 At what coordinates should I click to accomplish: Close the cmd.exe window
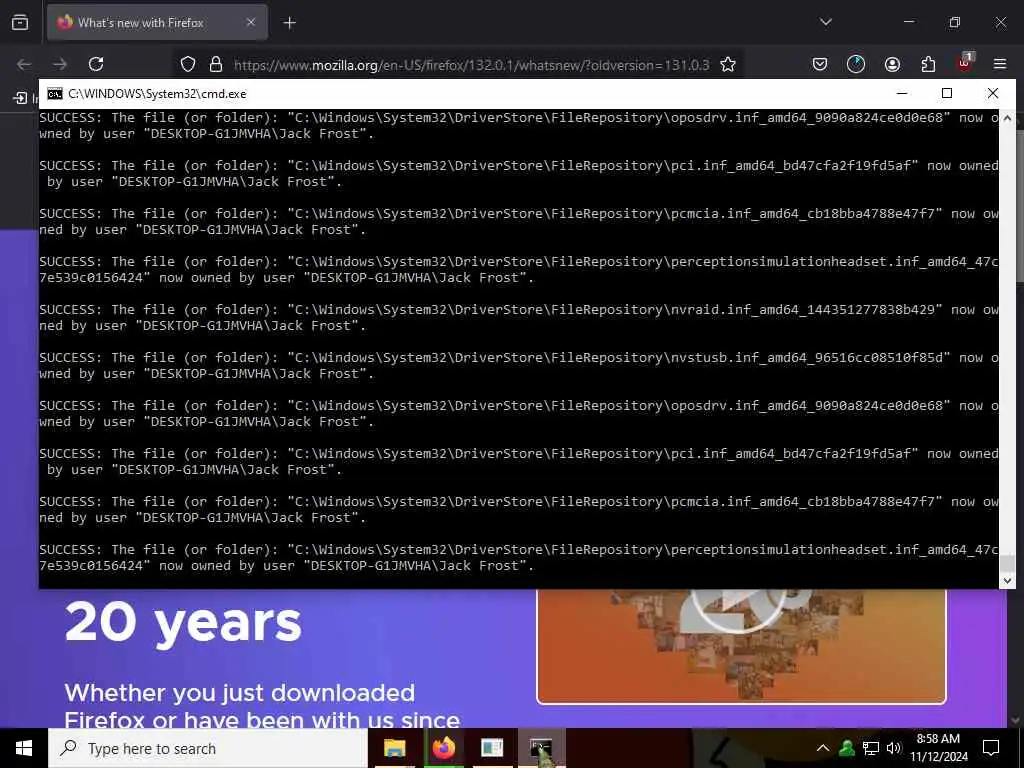pos(993,93)
